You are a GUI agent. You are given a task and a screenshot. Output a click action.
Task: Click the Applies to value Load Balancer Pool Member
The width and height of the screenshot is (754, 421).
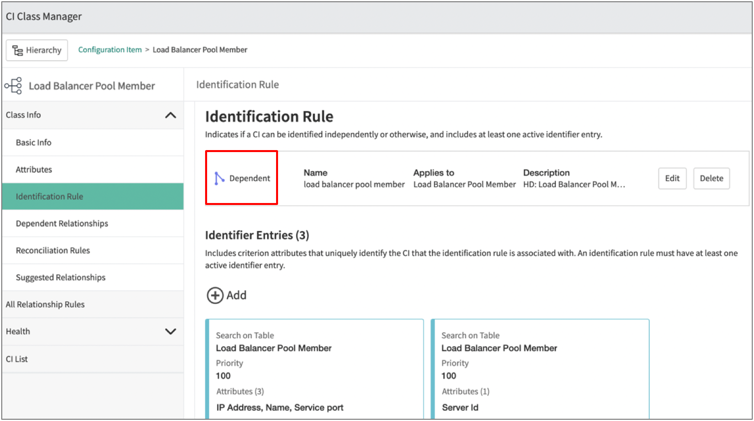click(465, 185)
